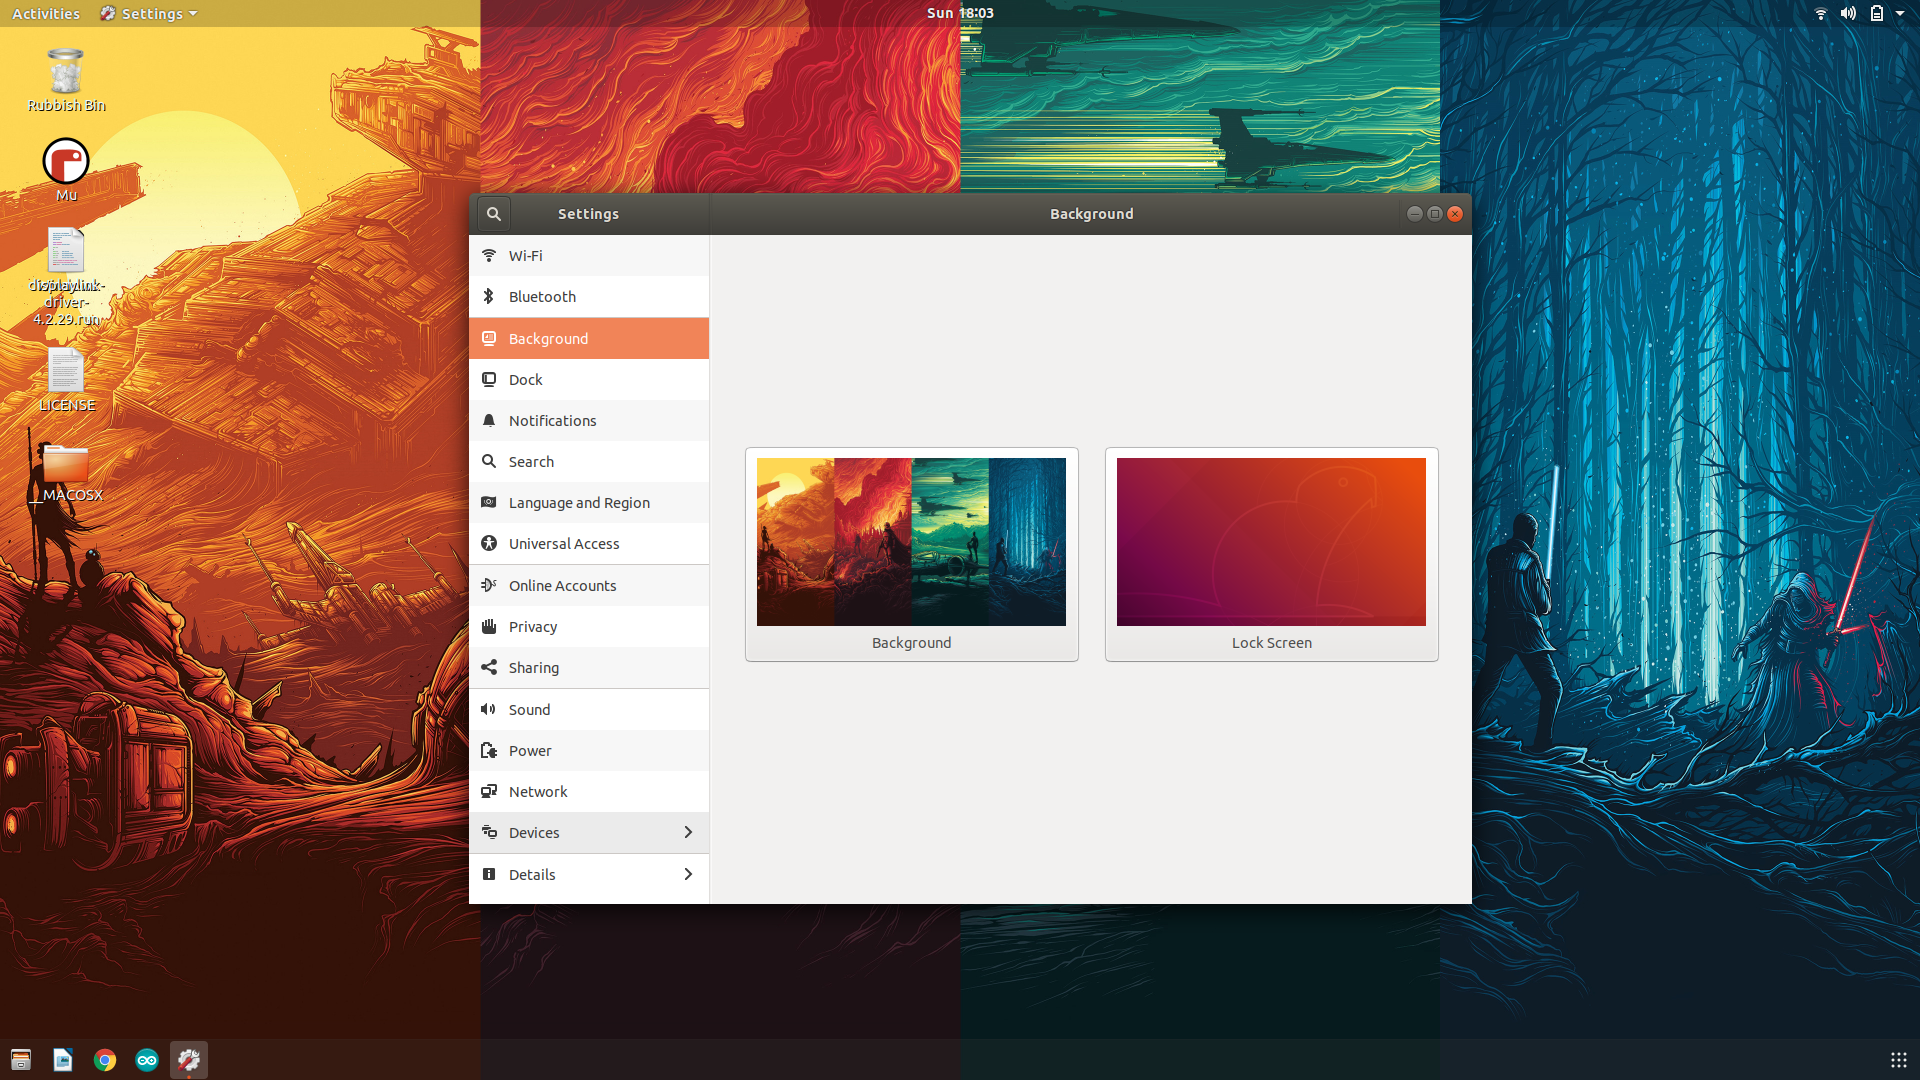
Task: Select Bluetooth in the settings sidebar
Action: 589,297
